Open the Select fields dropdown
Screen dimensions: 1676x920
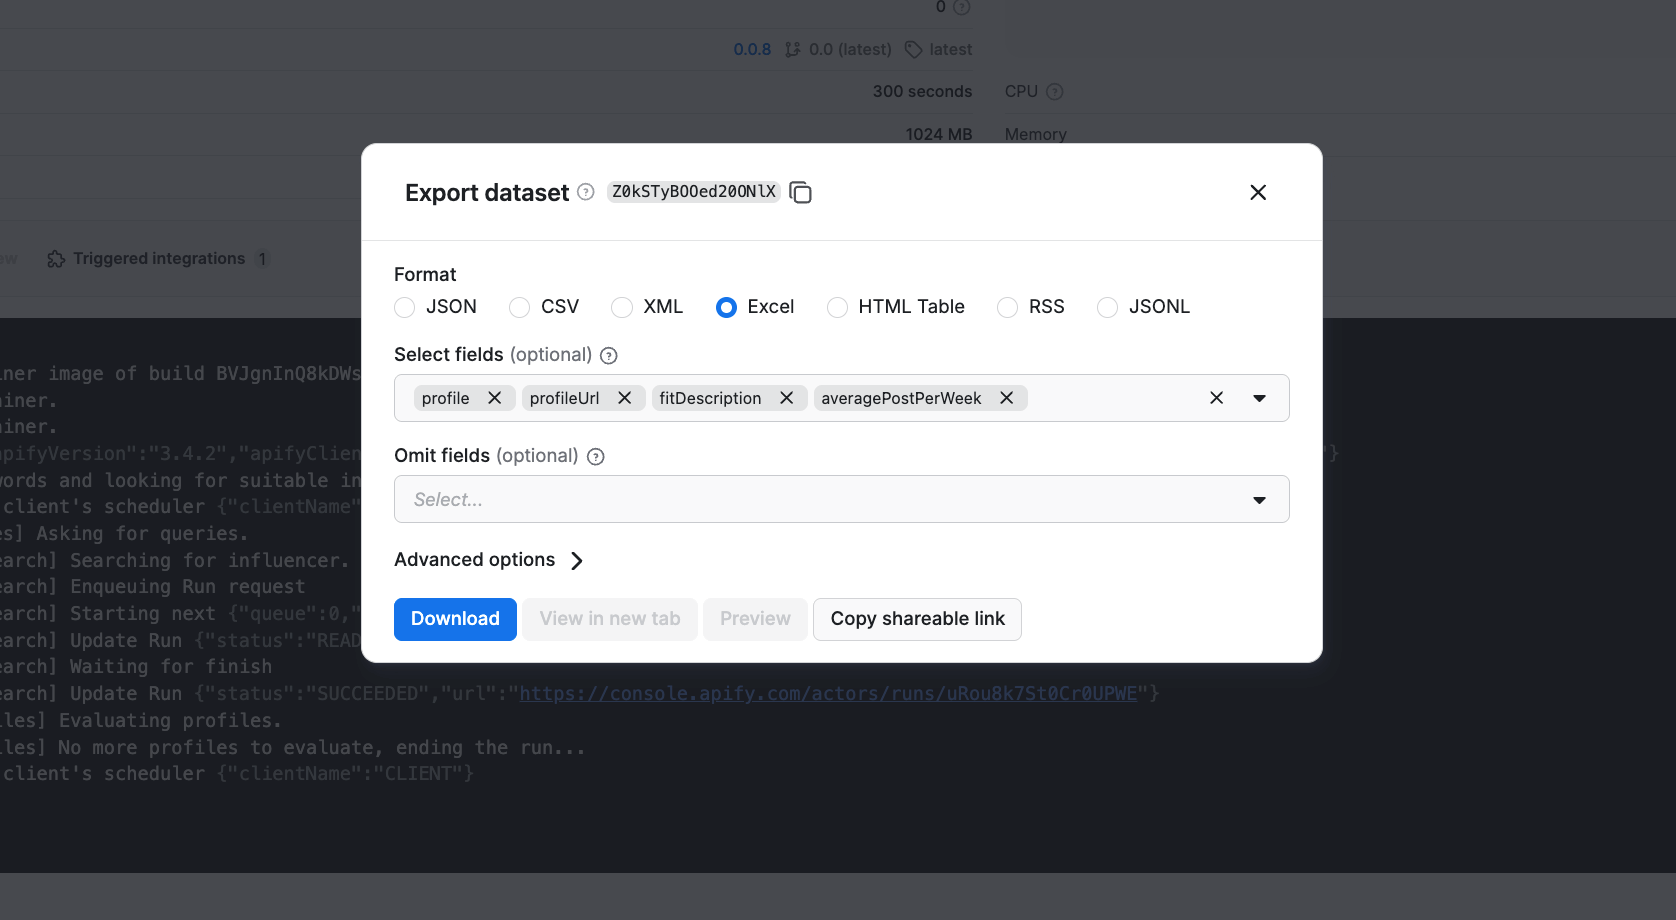(1258, 397)
